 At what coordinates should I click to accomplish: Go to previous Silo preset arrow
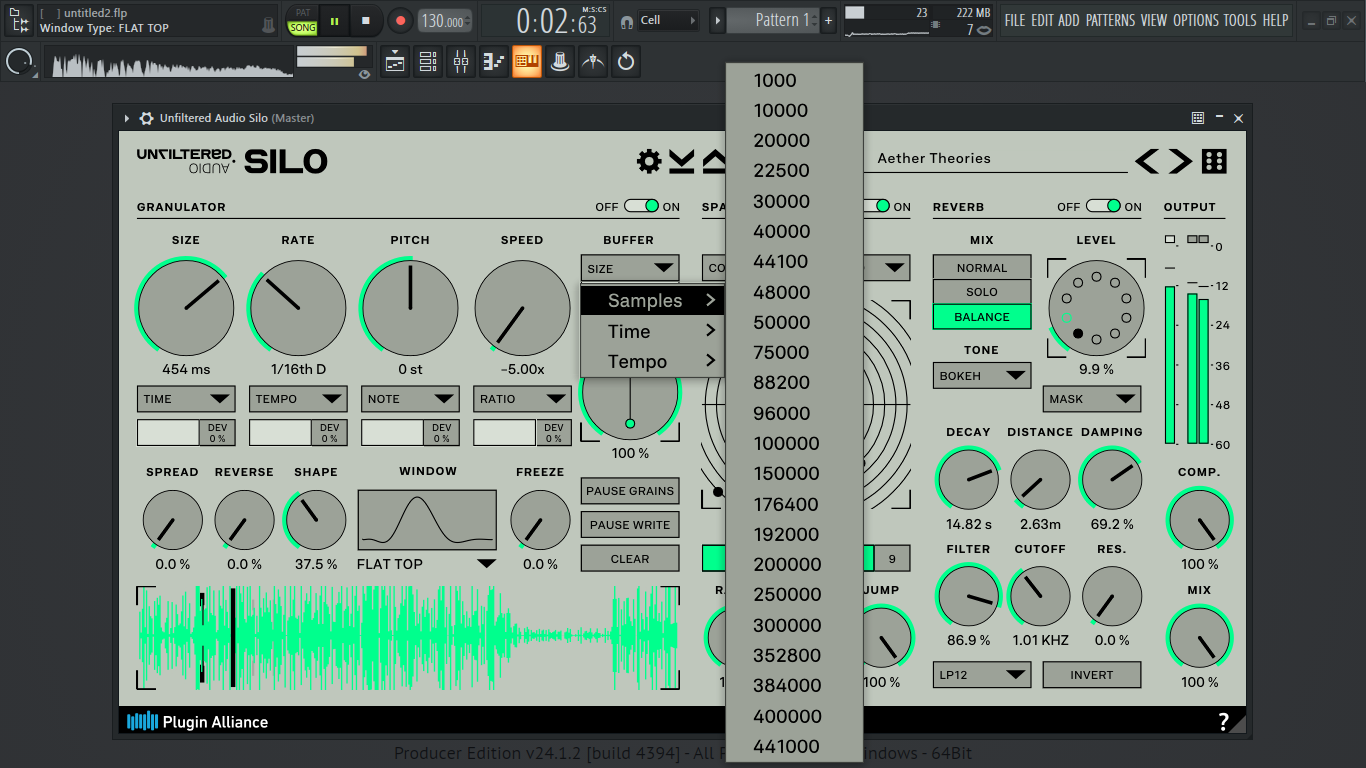pos(1147,161)
